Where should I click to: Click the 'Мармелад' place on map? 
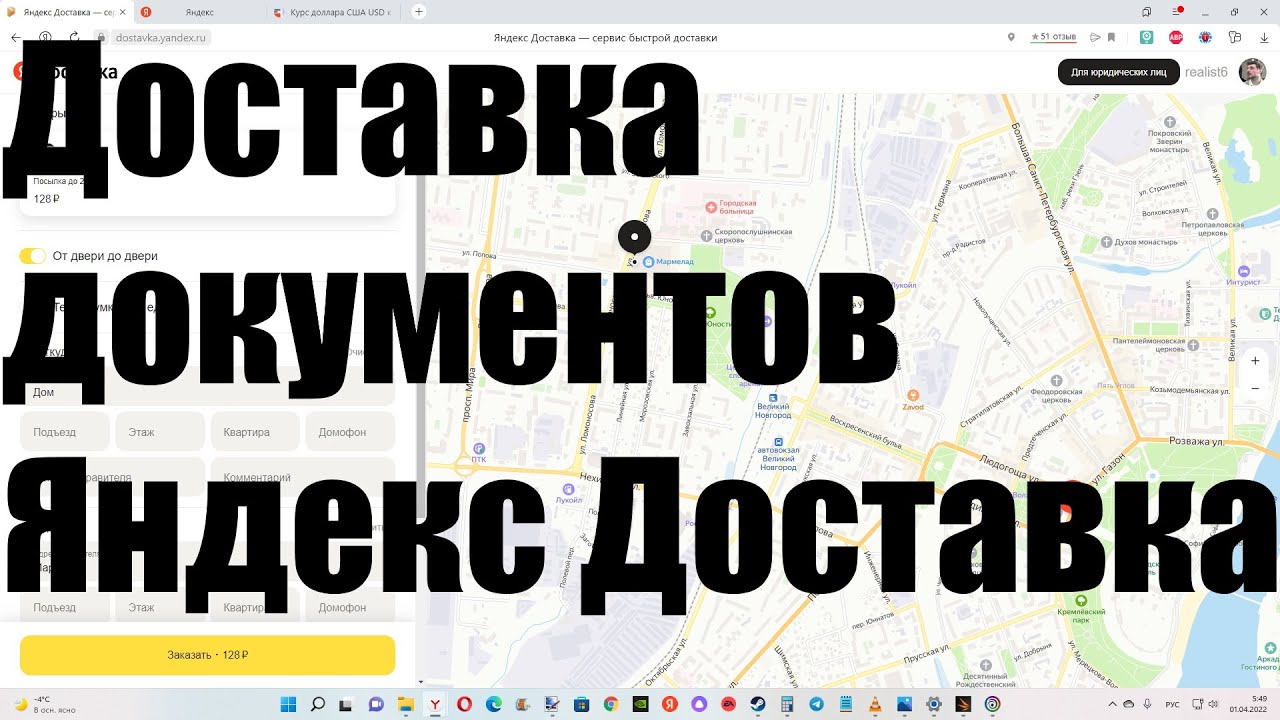[x=668, y=262]
